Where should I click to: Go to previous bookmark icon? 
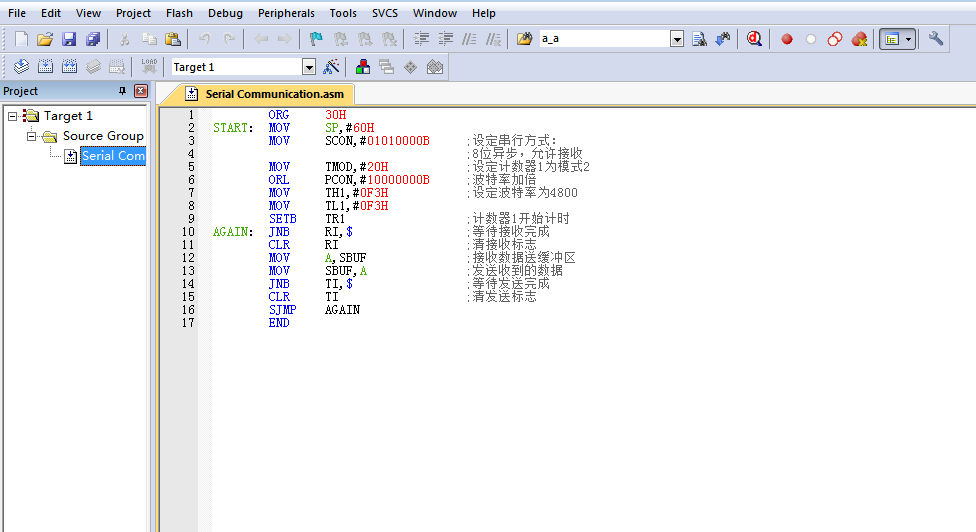point(340,39)
